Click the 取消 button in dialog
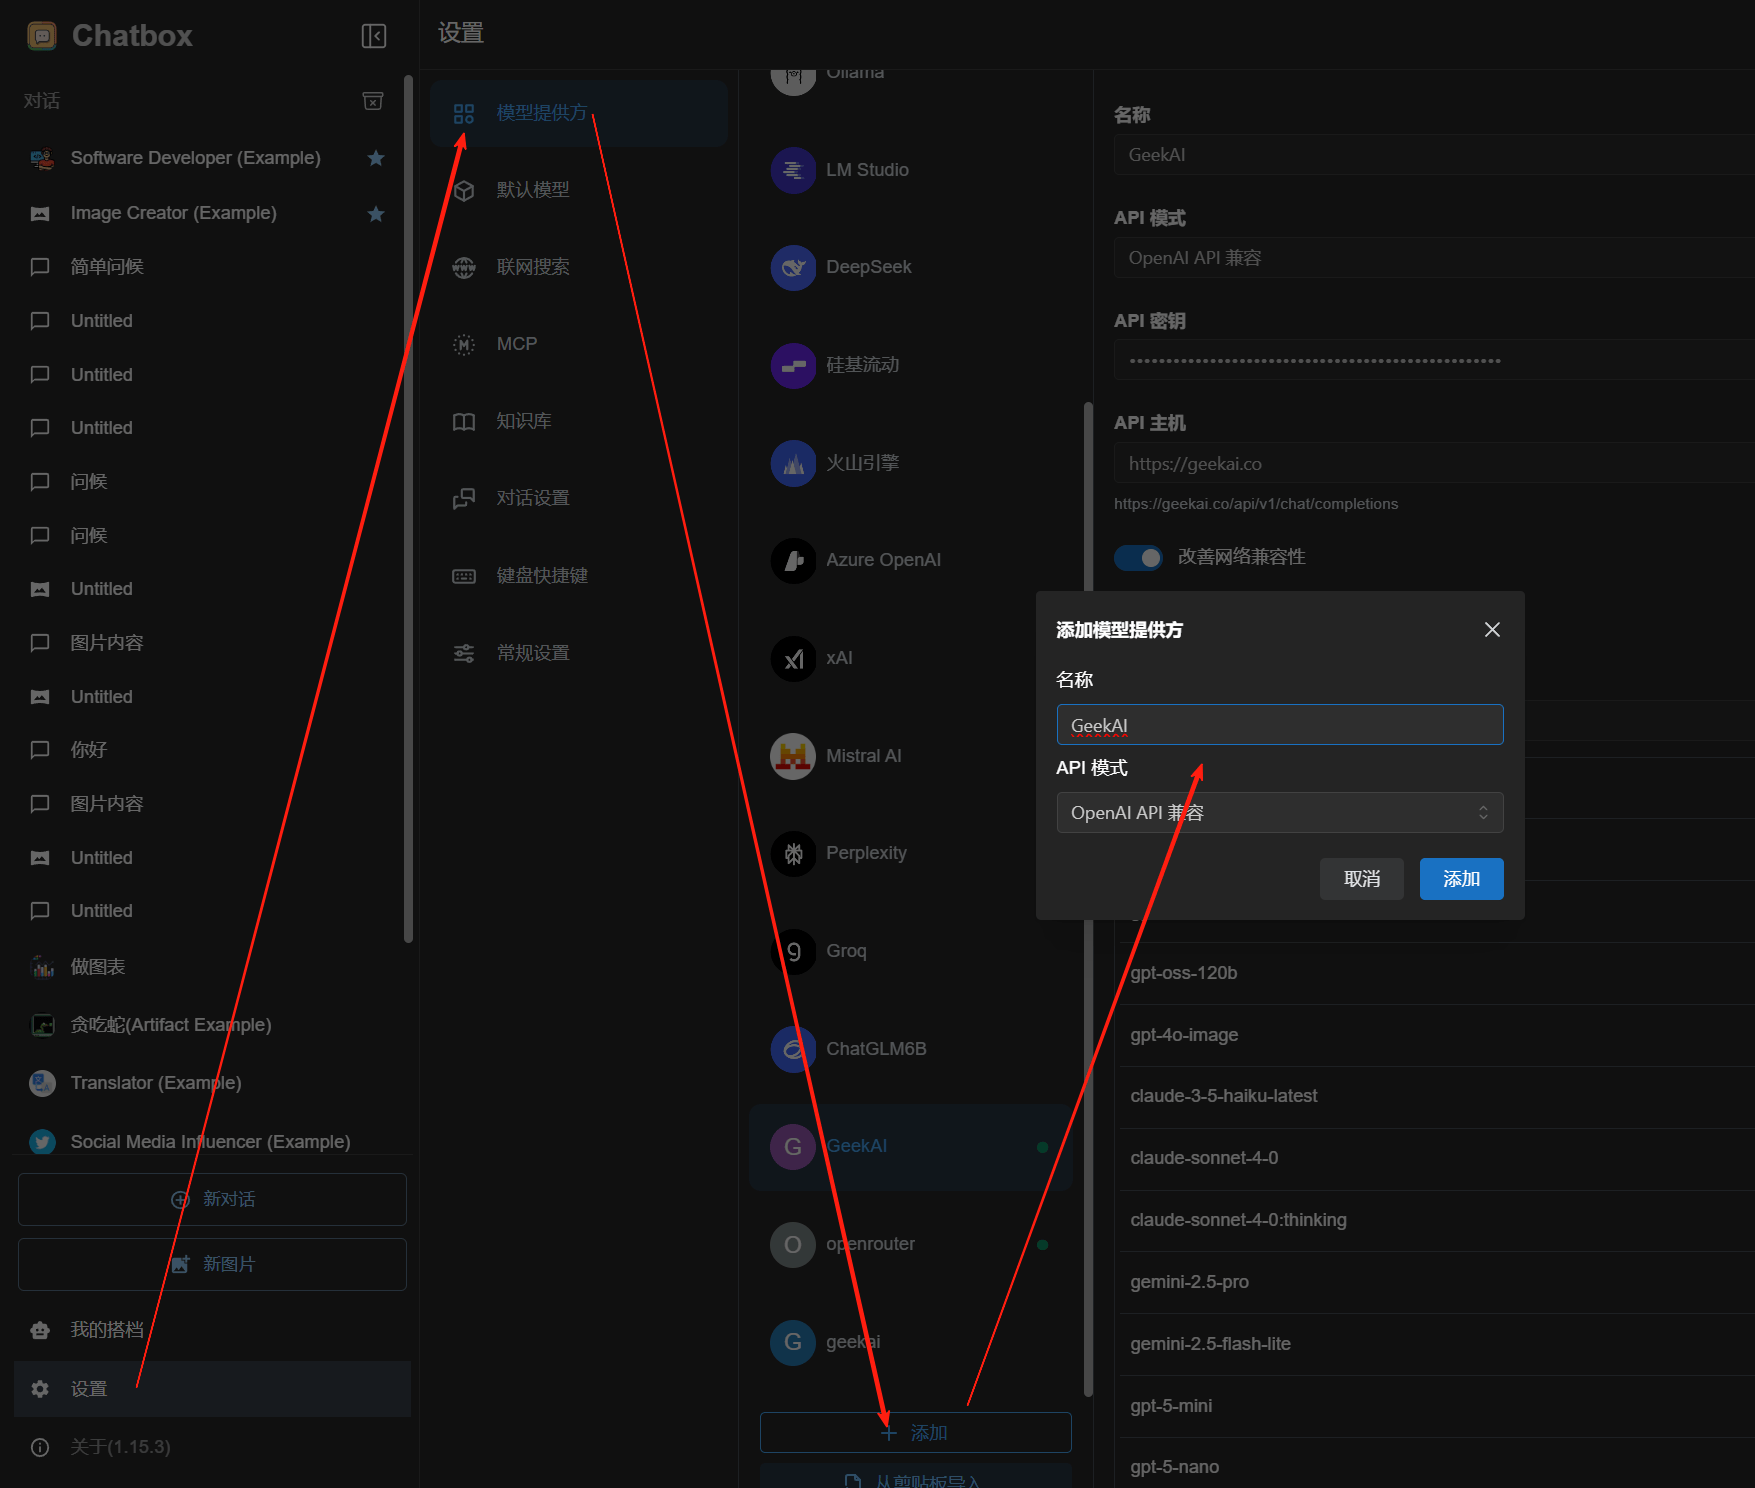The width and height of the screenshot is (1755, 1488). (1362, 879)
